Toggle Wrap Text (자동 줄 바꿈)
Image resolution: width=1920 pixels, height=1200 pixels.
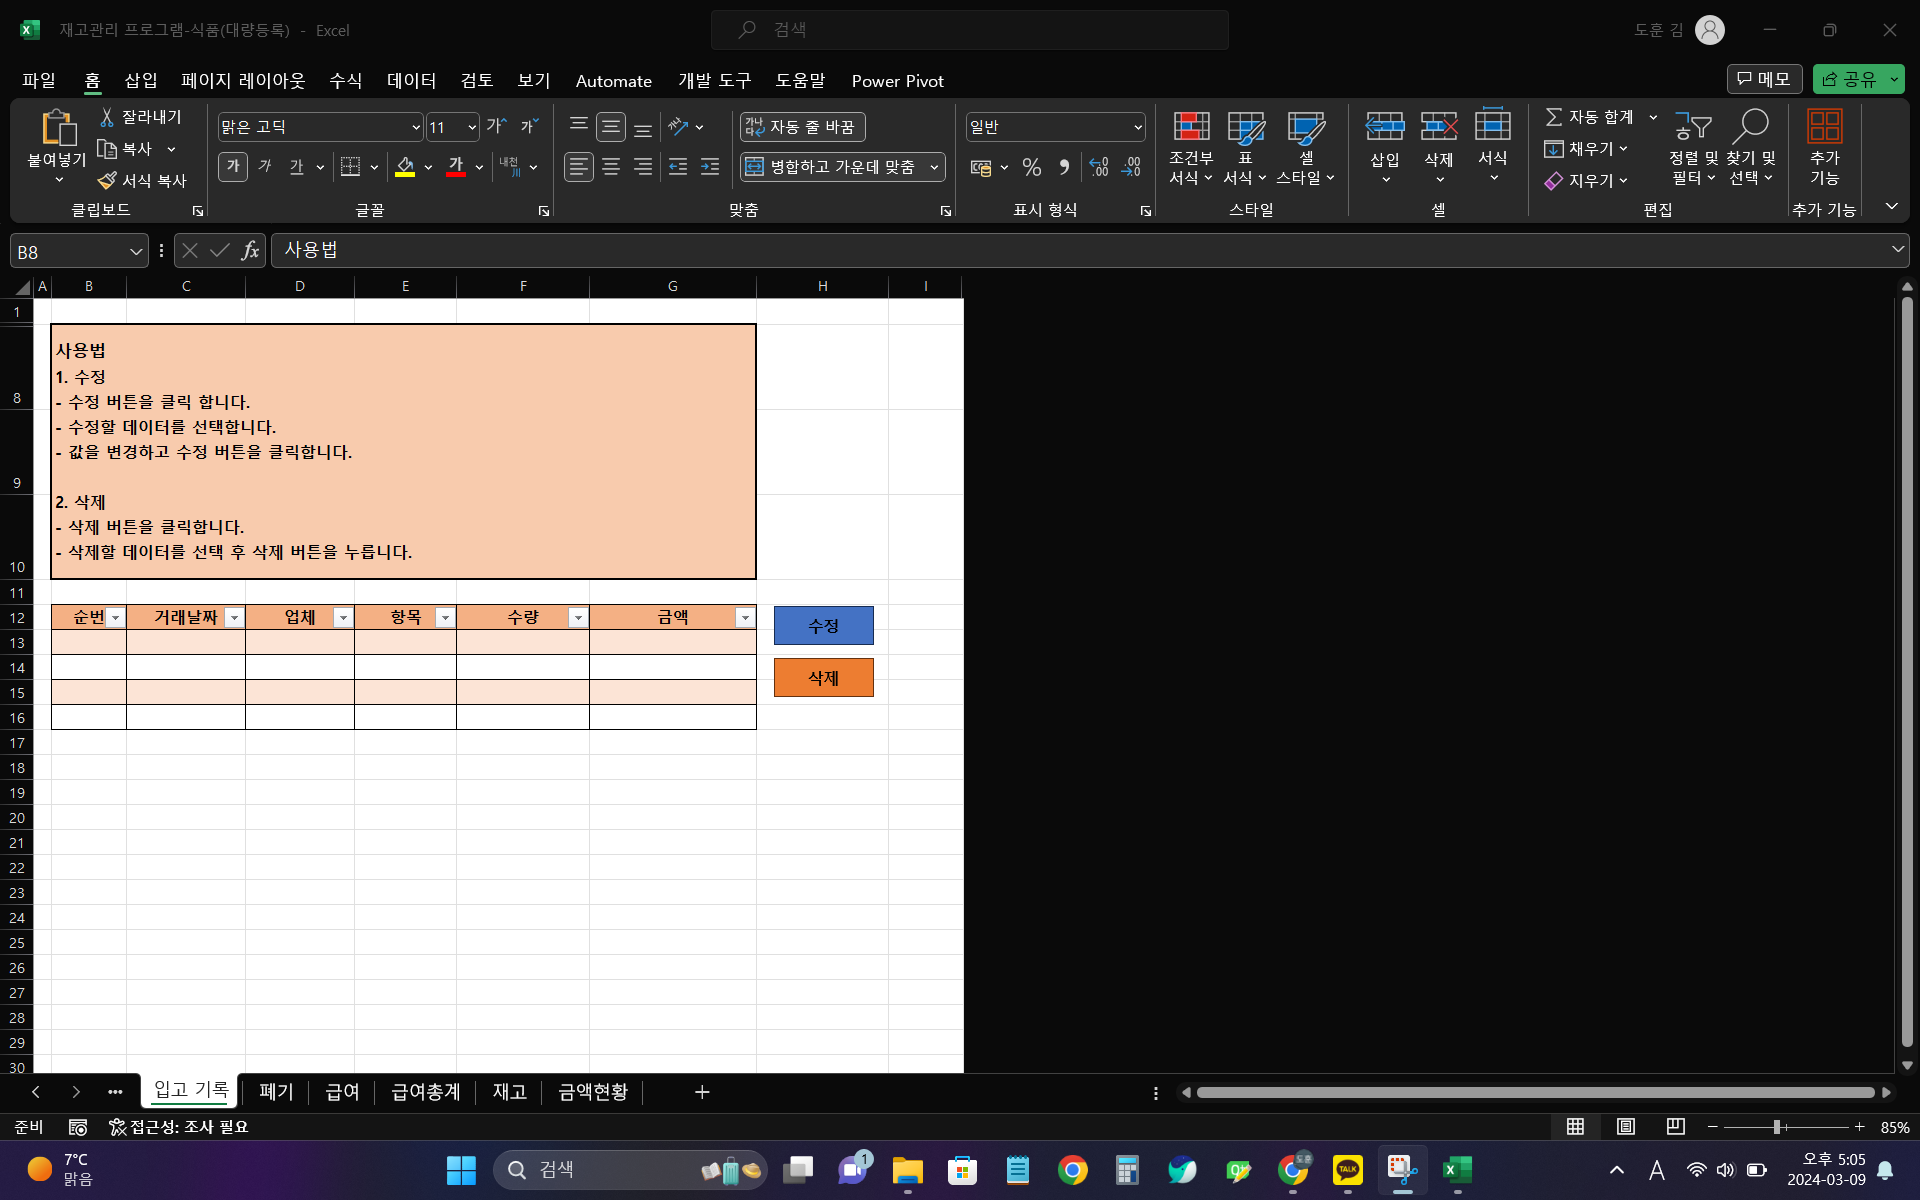click(802, 127)
